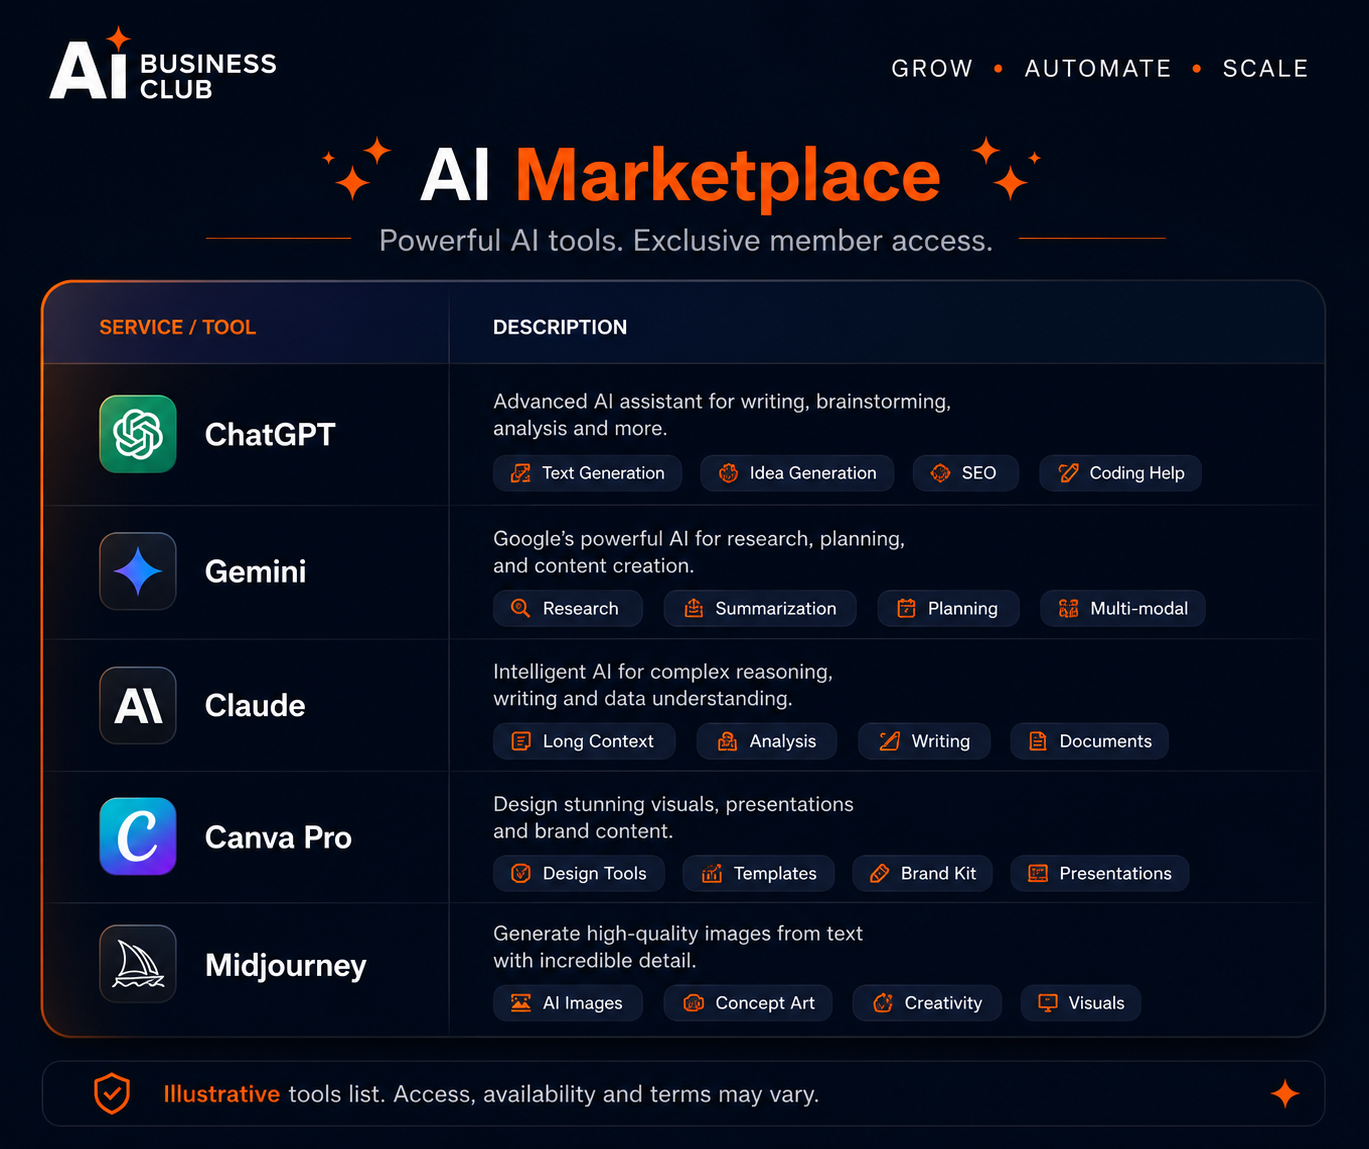This screenshot has height=1149, width=1369.
Task: Click the Presentations tag
Action: click(1099, 873)
